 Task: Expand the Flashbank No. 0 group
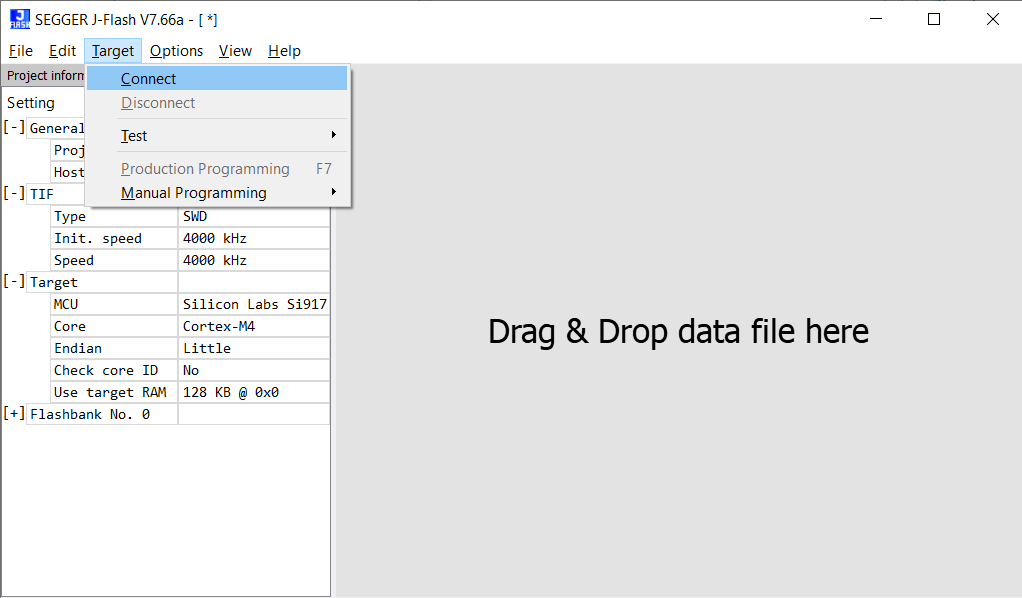click(x=14, y=413)
